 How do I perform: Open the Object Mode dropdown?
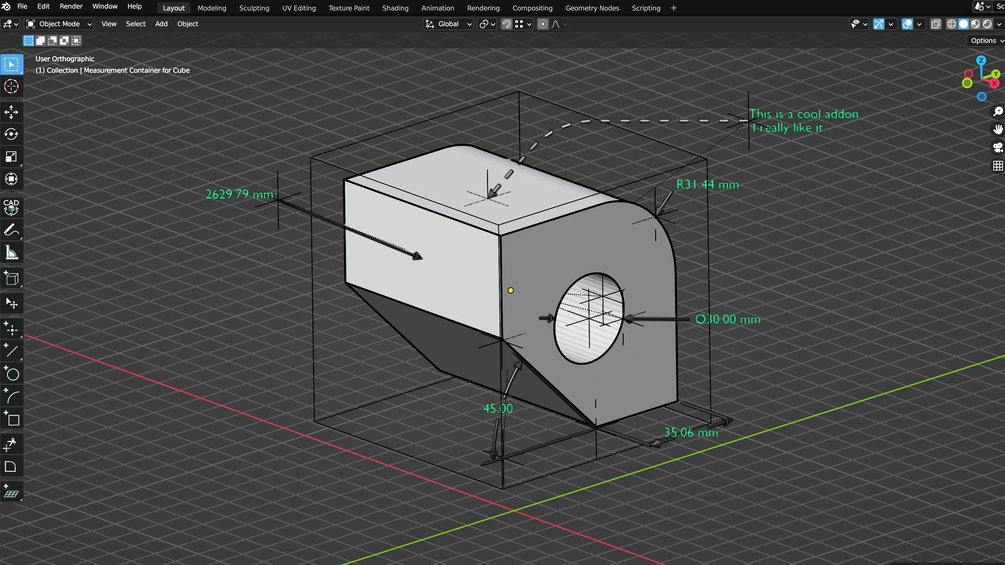[x=59, y=24]
